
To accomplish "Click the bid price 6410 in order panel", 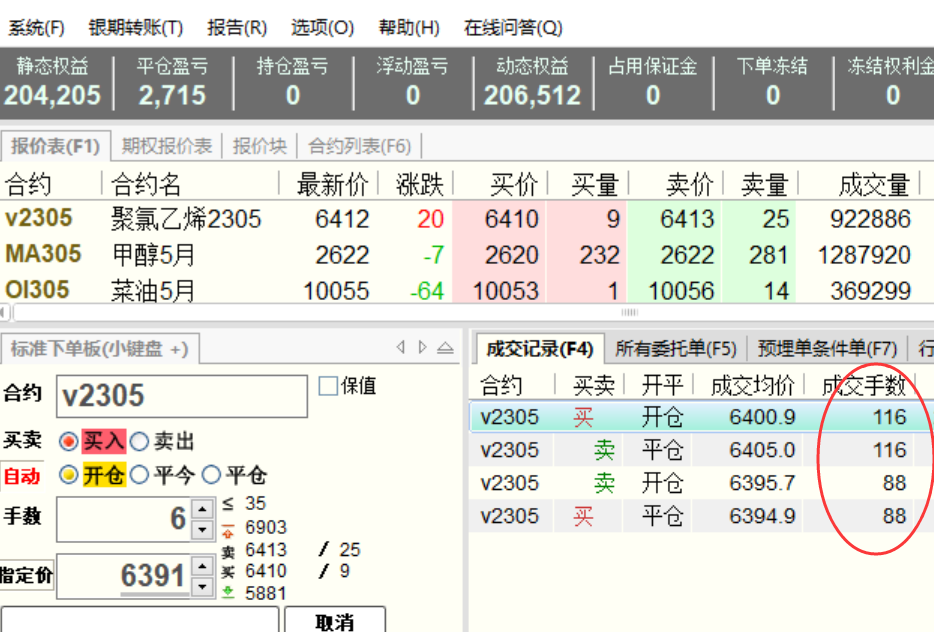I will point(265,571).
